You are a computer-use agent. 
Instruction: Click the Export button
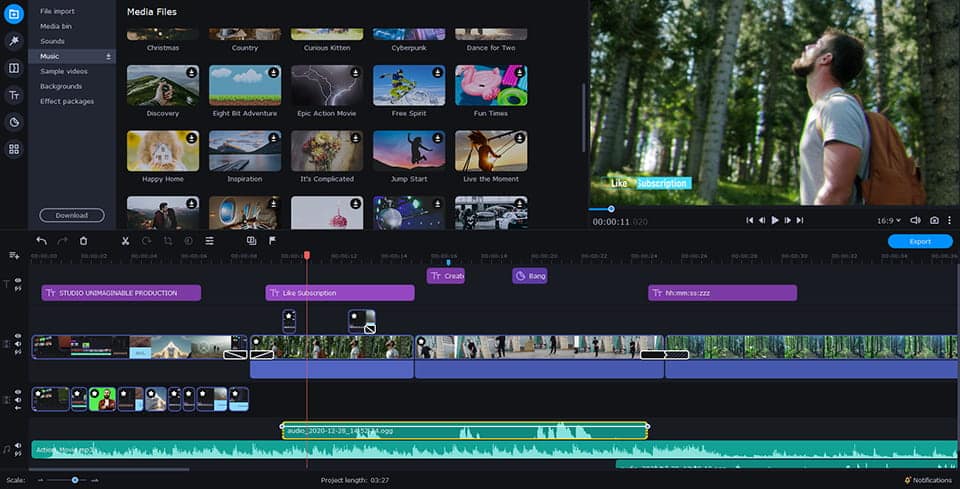click(x=920, y=241)
